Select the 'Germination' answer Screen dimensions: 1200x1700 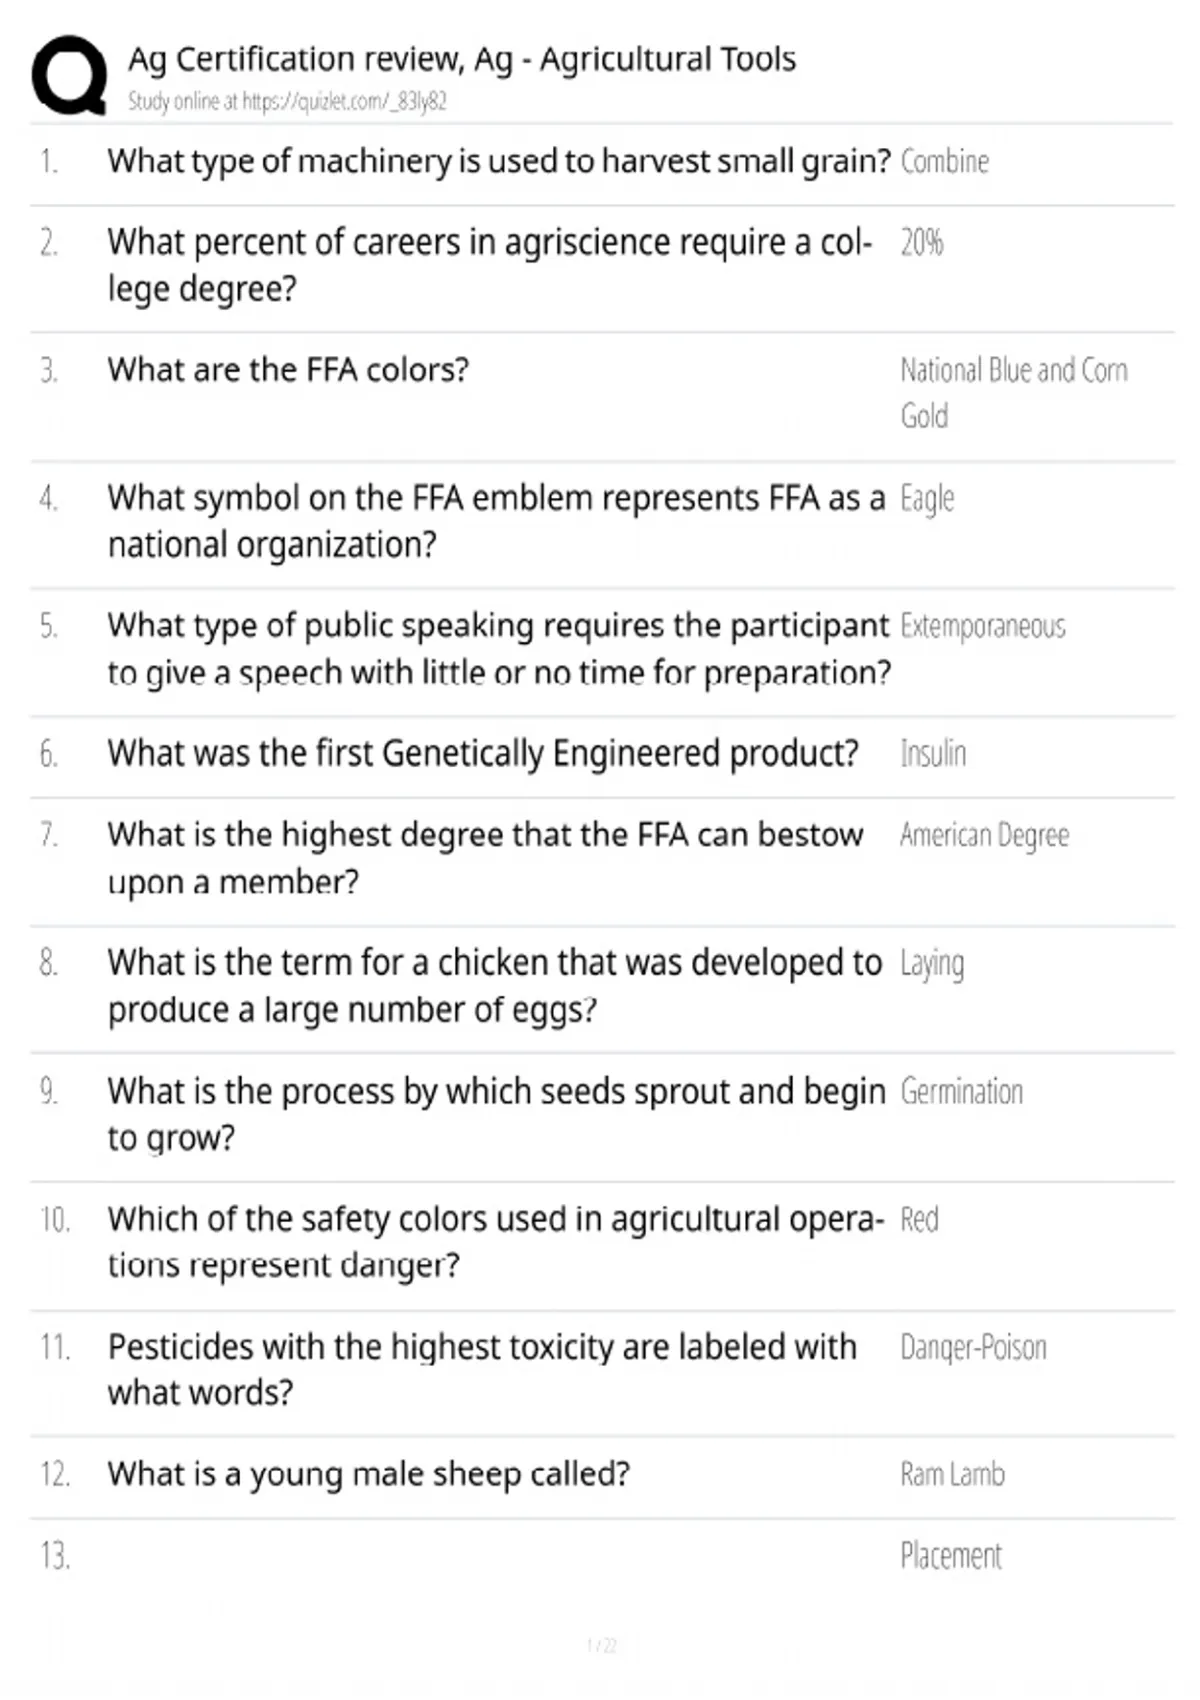tap(961, 1091)
